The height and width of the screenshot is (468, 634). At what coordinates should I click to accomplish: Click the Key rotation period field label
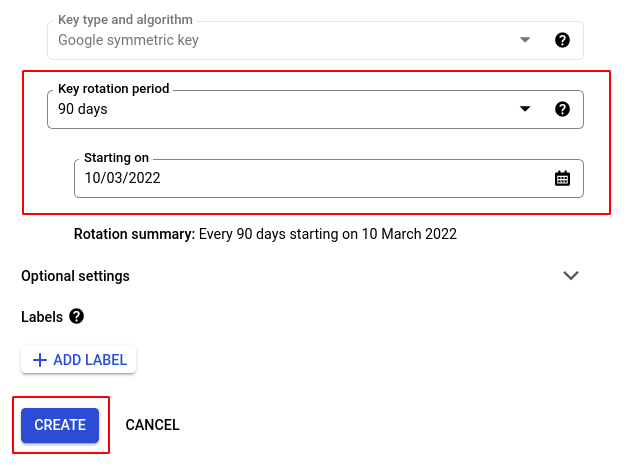(x=114, y=89)
